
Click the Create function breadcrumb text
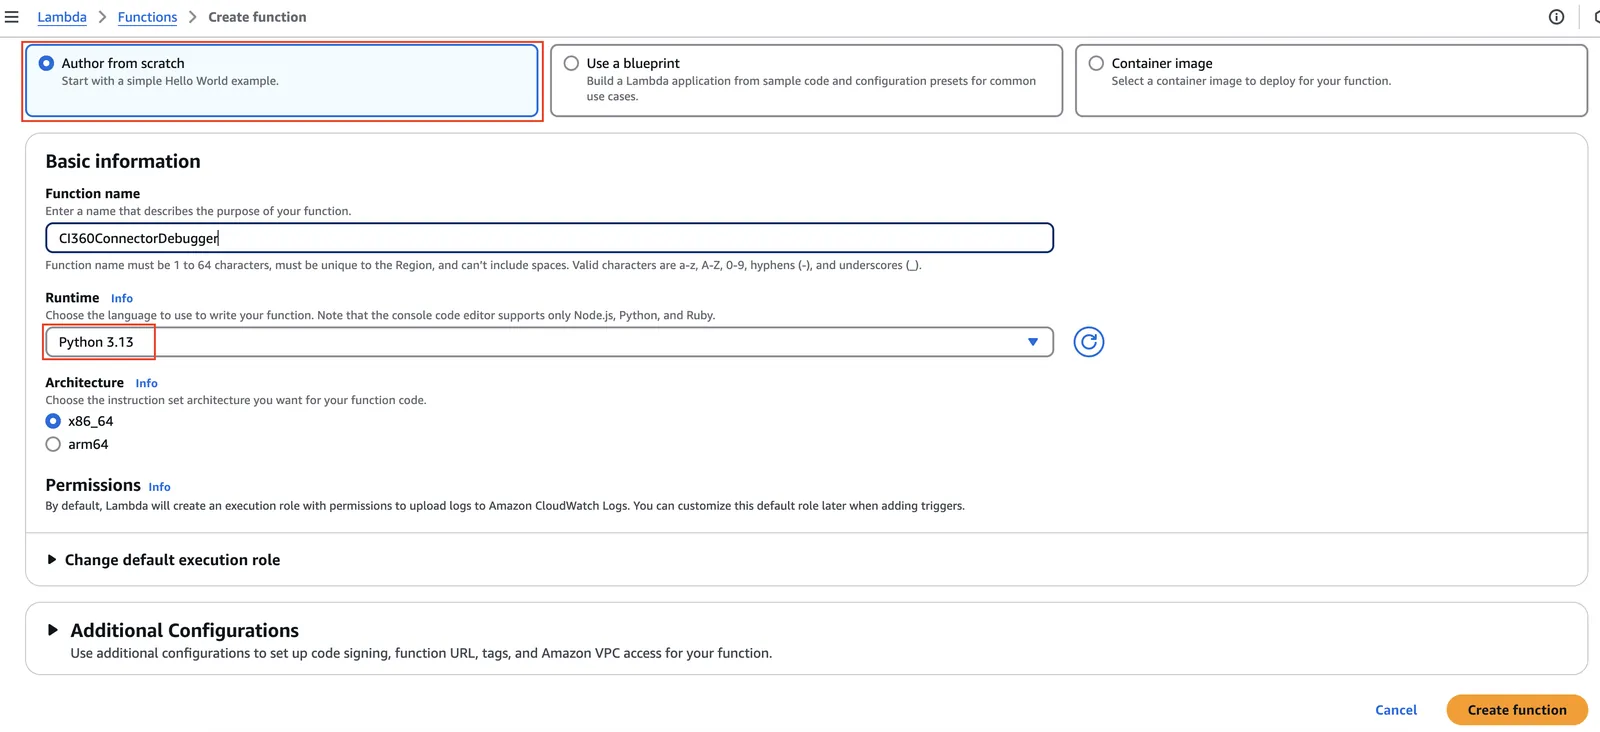coord(257,17)
